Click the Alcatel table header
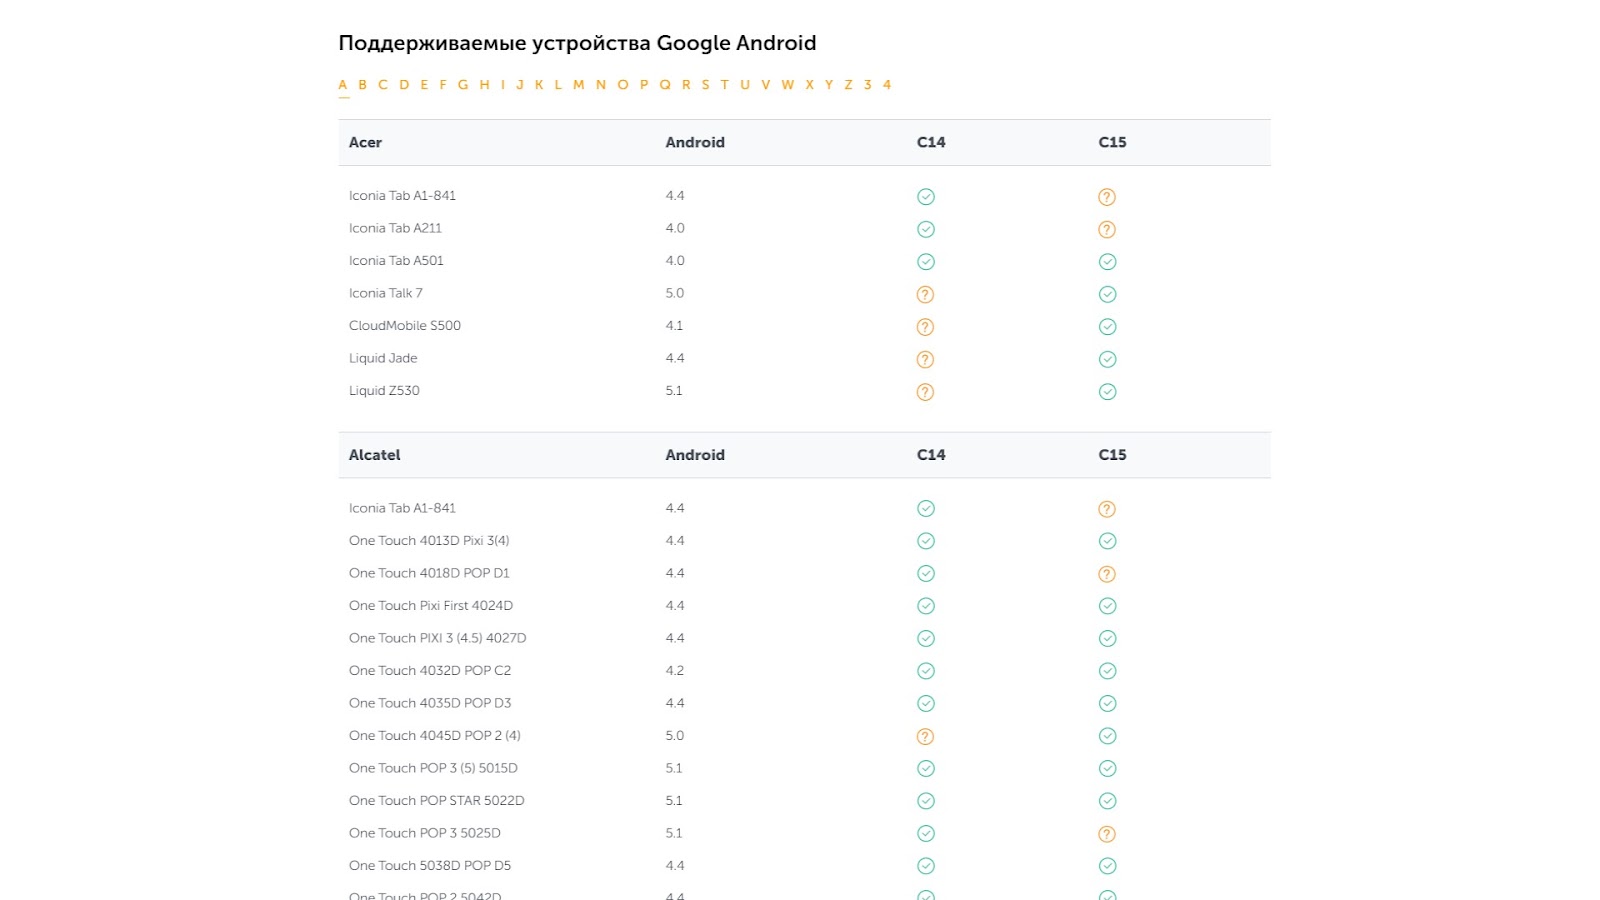This screenshot has height=900, width=1600. [374, 455]
